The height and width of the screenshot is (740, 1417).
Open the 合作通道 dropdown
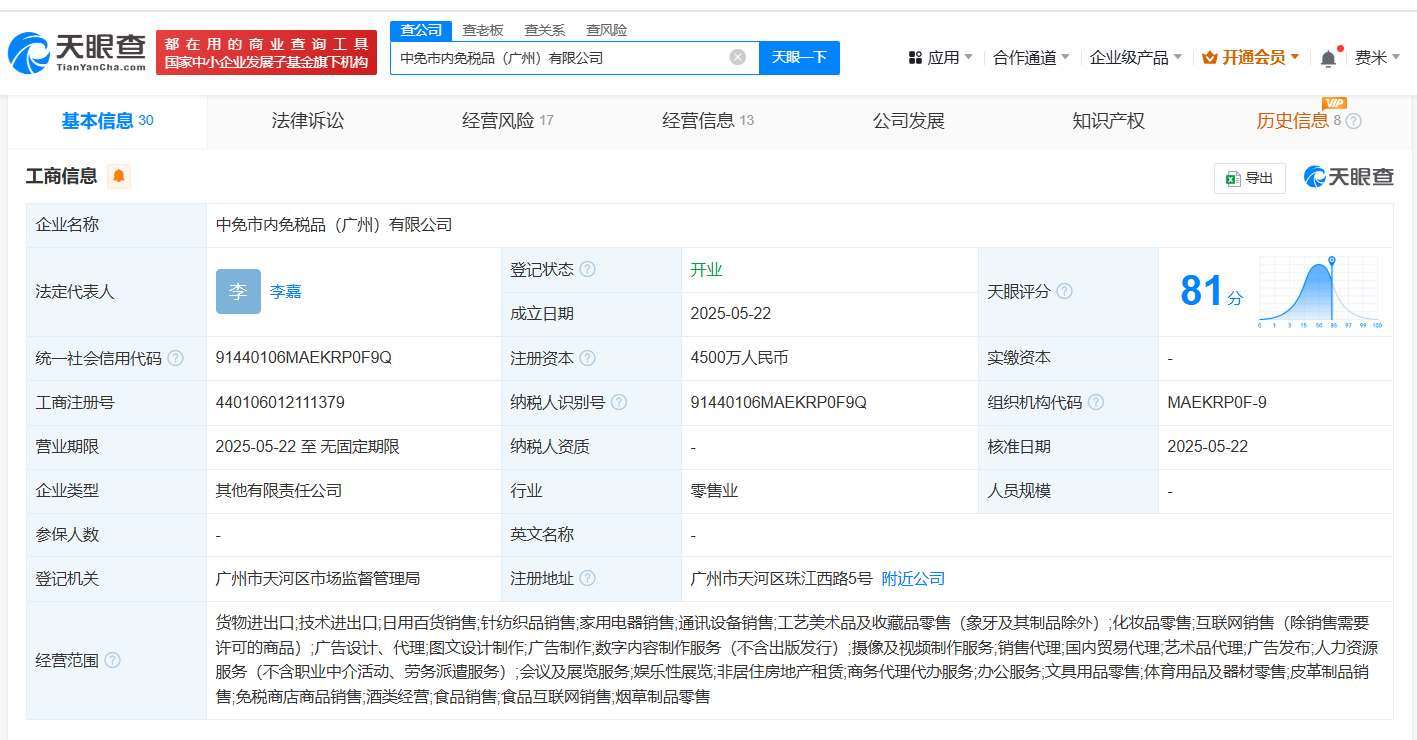(1030, 58)
